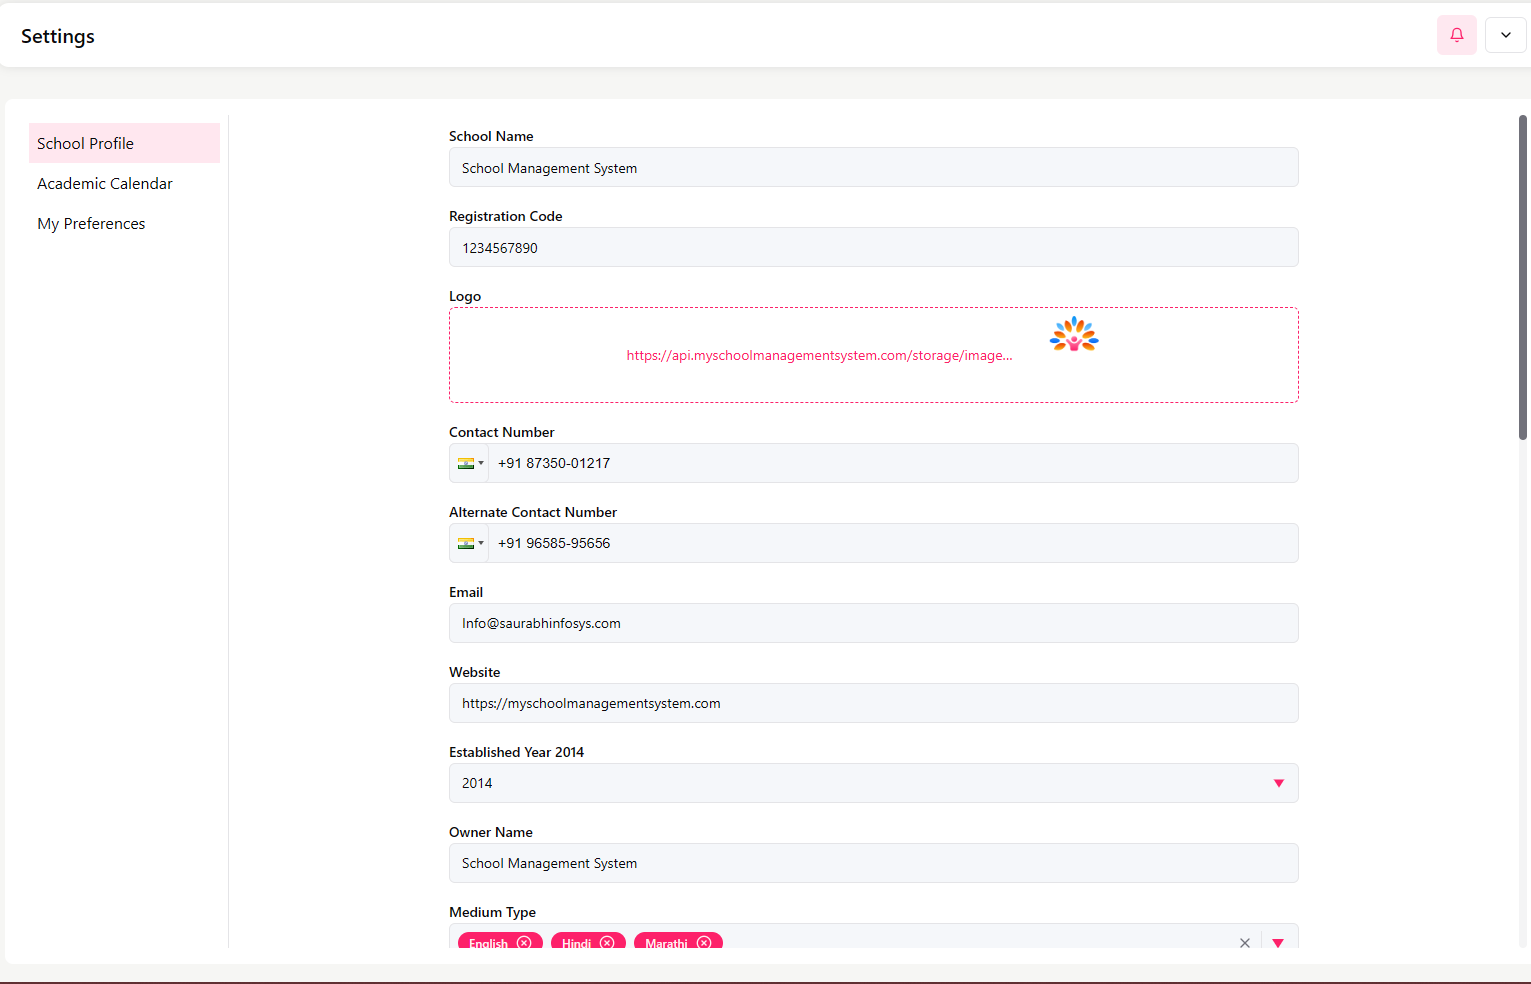Click the vertical page scrollbar

pos(1522,280)
